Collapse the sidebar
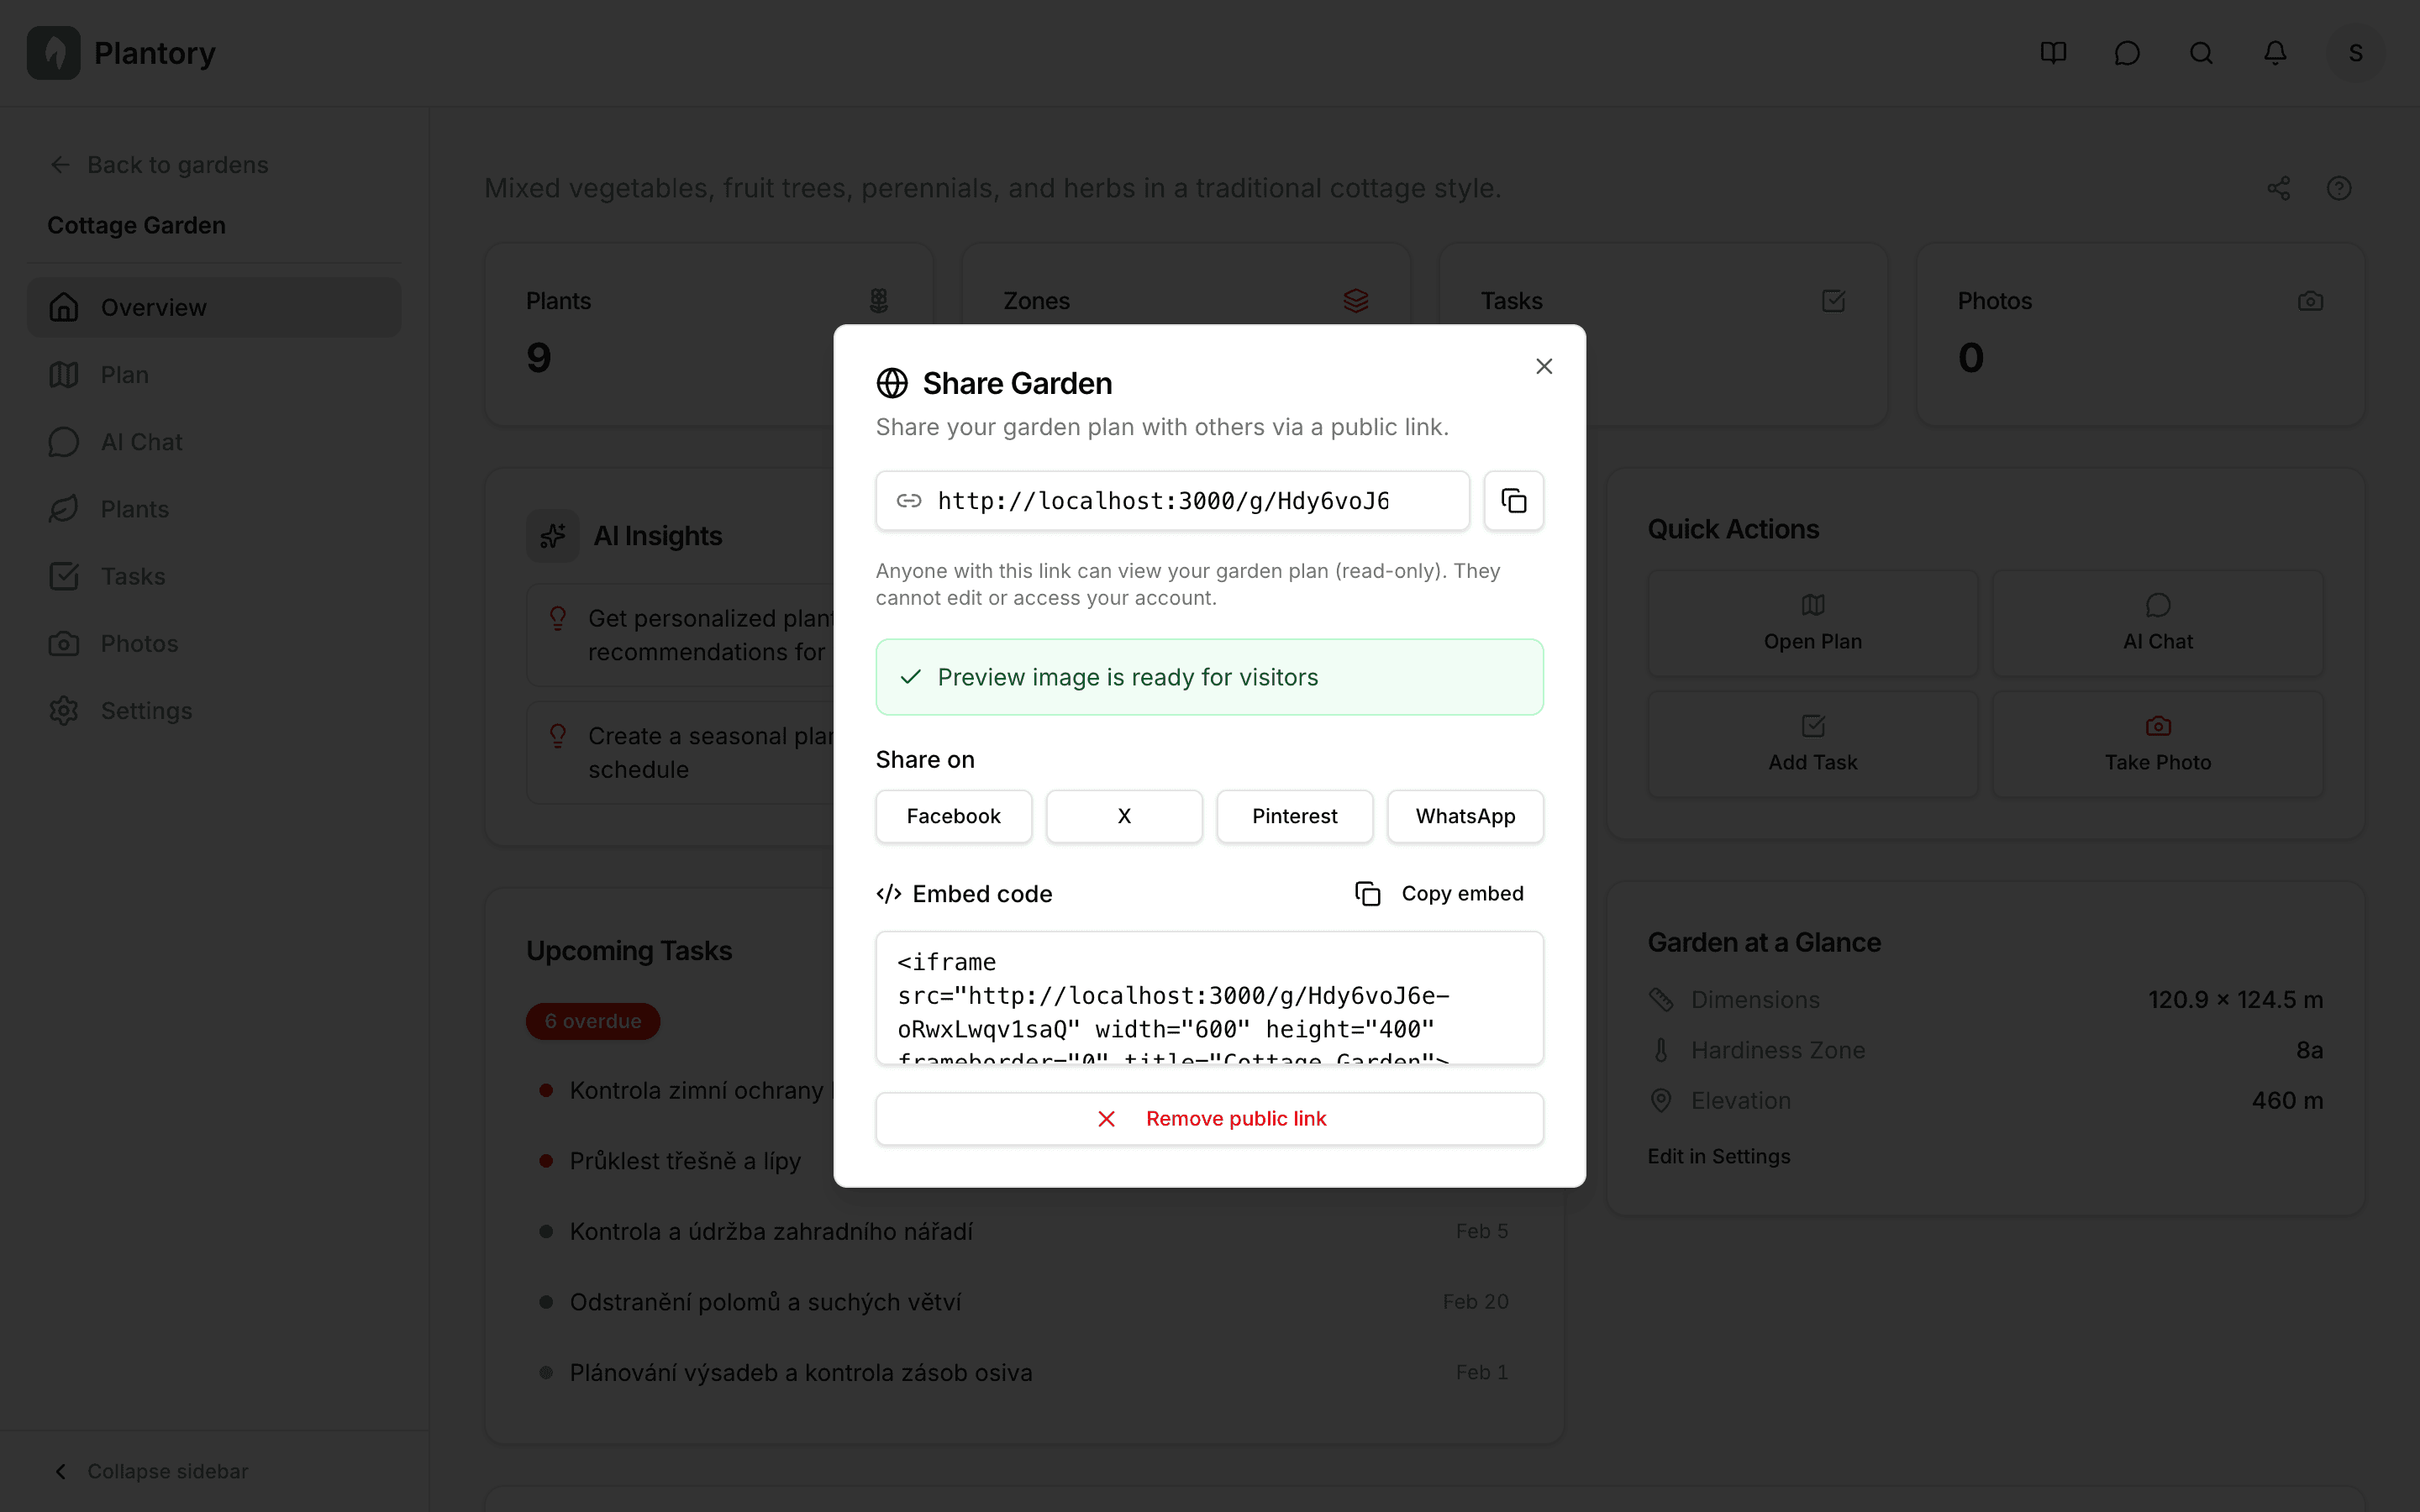2420x1512 pixels. pos(150,1471)
